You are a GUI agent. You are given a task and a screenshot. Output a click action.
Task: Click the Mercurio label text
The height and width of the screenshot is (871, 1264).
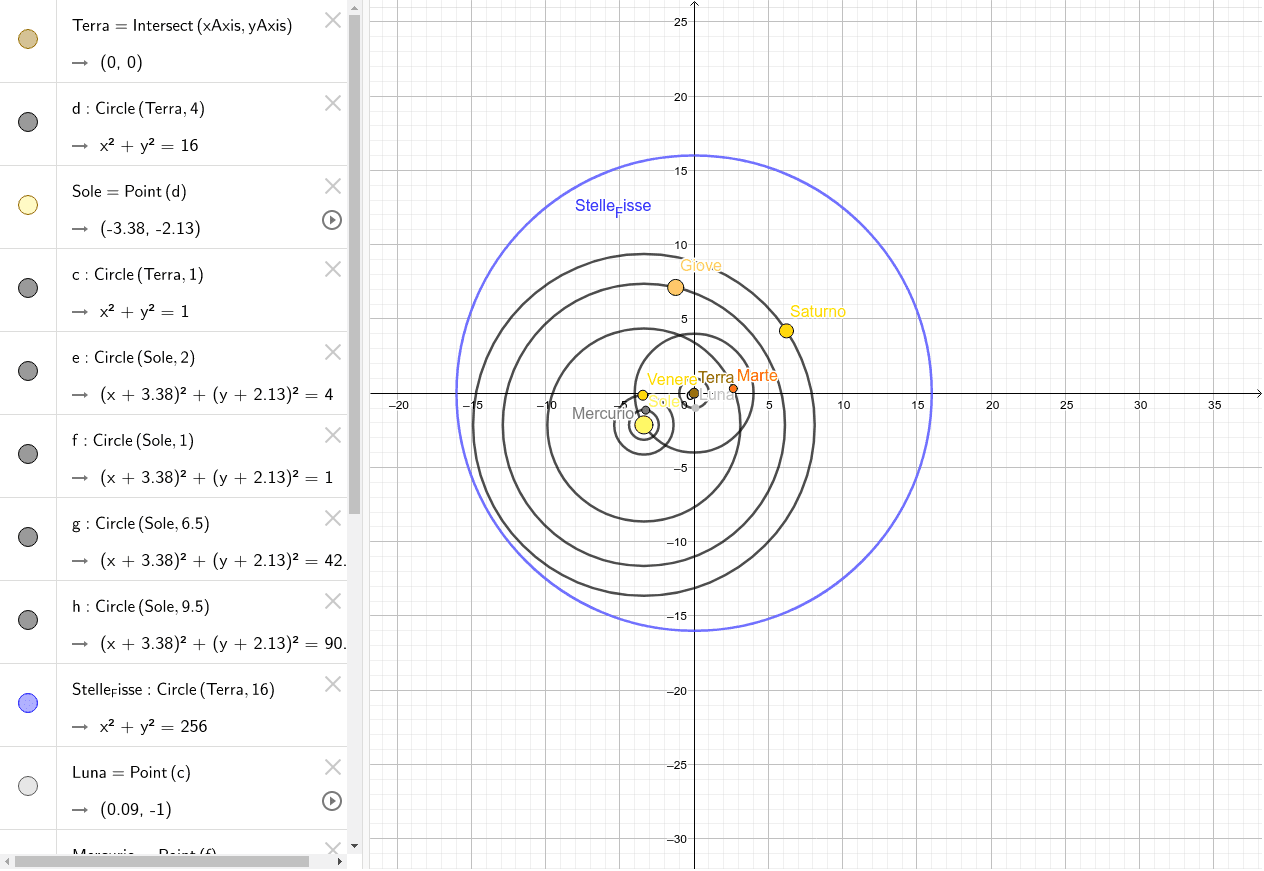pyautogui.click(x=603, y=413)
